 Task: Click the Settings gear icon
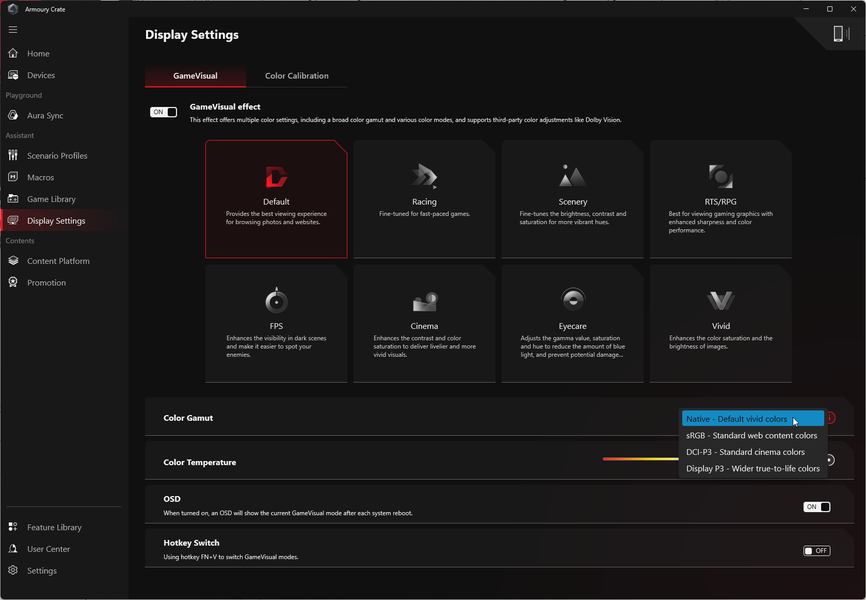13,570
